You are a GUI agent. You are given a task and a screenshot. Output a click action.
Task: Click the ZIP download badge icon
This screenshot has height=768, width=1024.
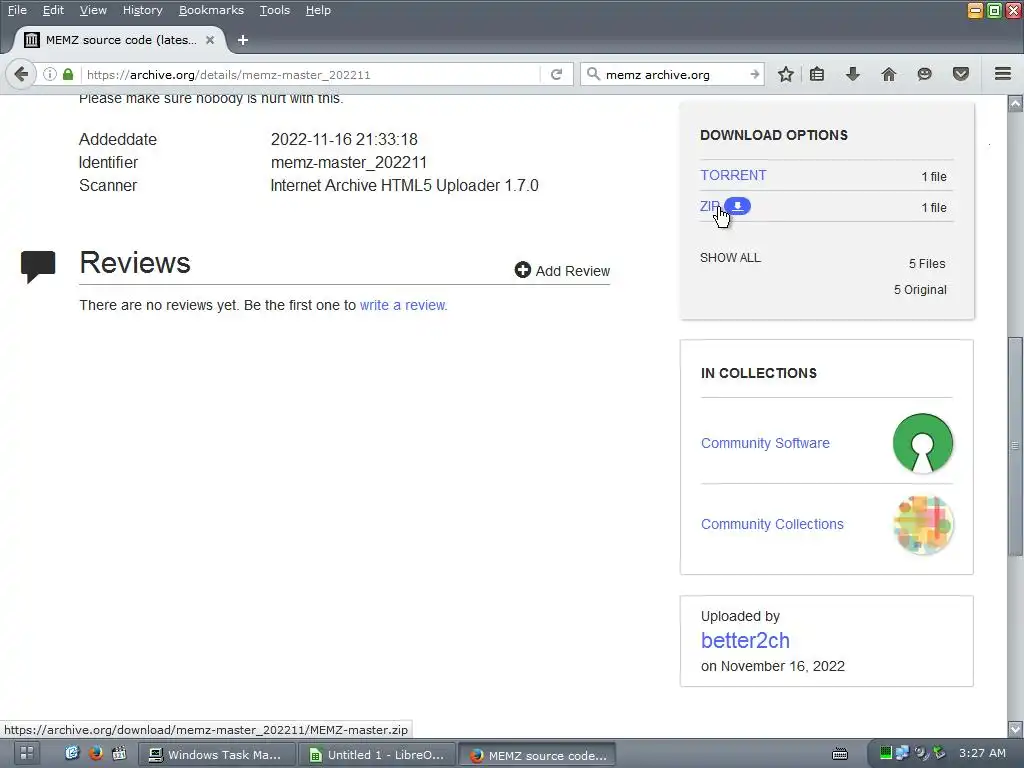(737, 206)
